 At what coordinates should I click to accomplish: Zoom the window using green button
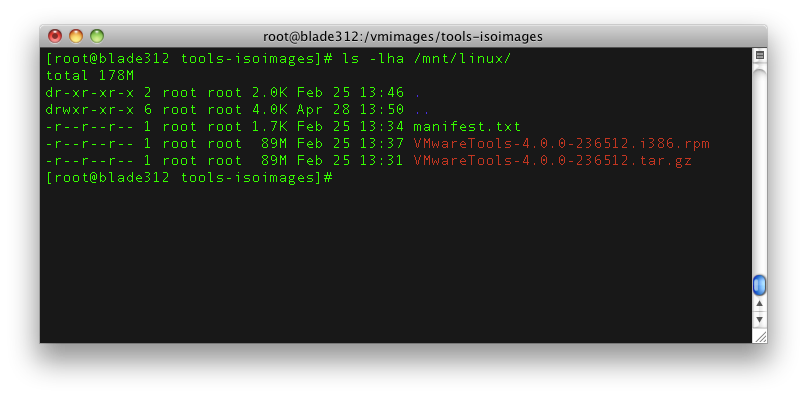(x=97, y=36)
